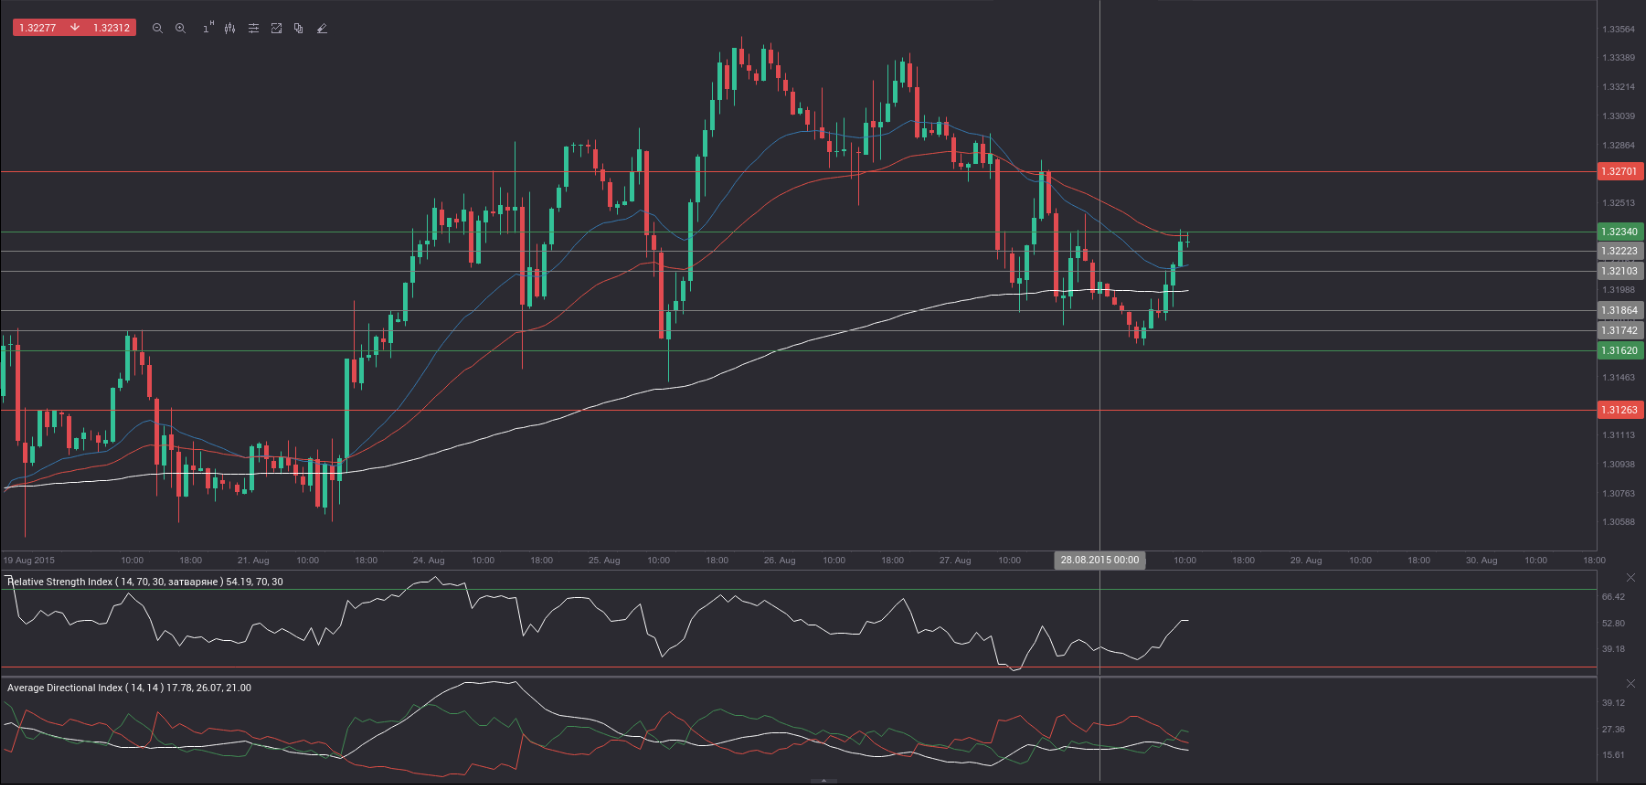Click the copy/duplicate chart icon
The height and width of the screenshot is (785, 1646).
point(298,28)
